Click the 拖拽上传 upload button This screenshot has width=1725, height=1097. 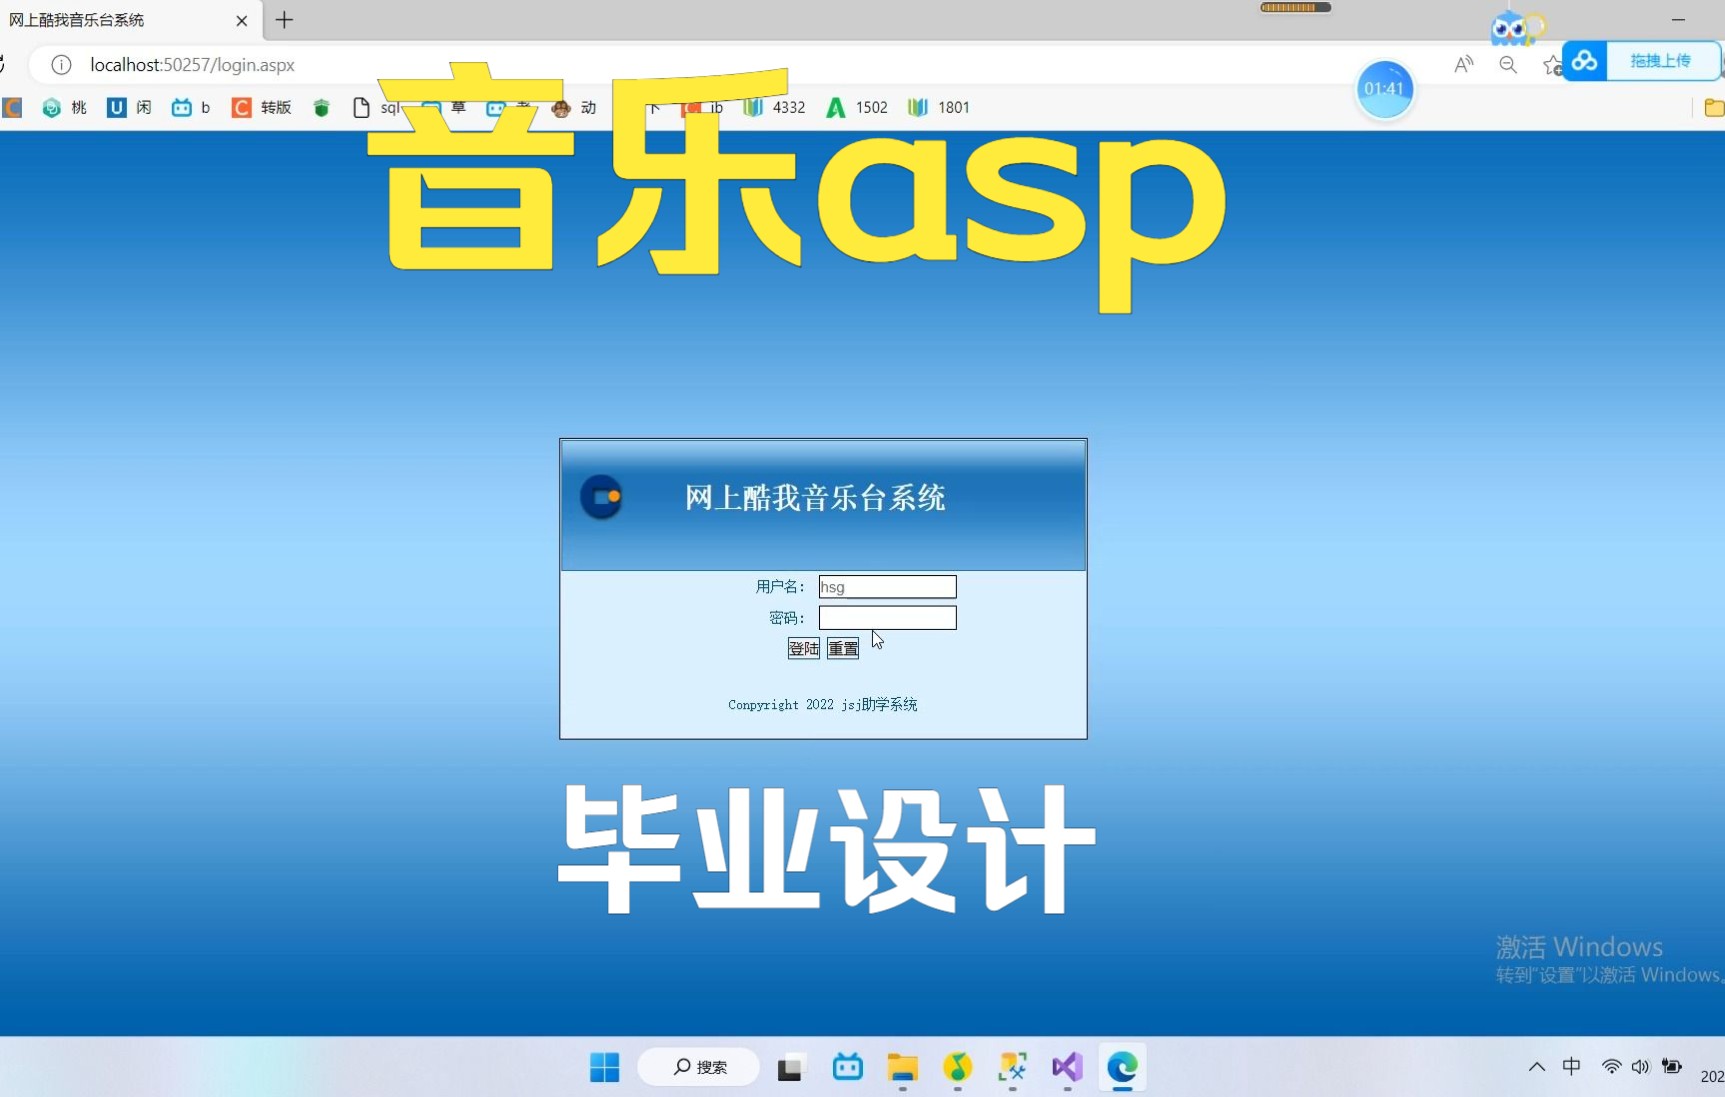click(x=1661, y=61)
